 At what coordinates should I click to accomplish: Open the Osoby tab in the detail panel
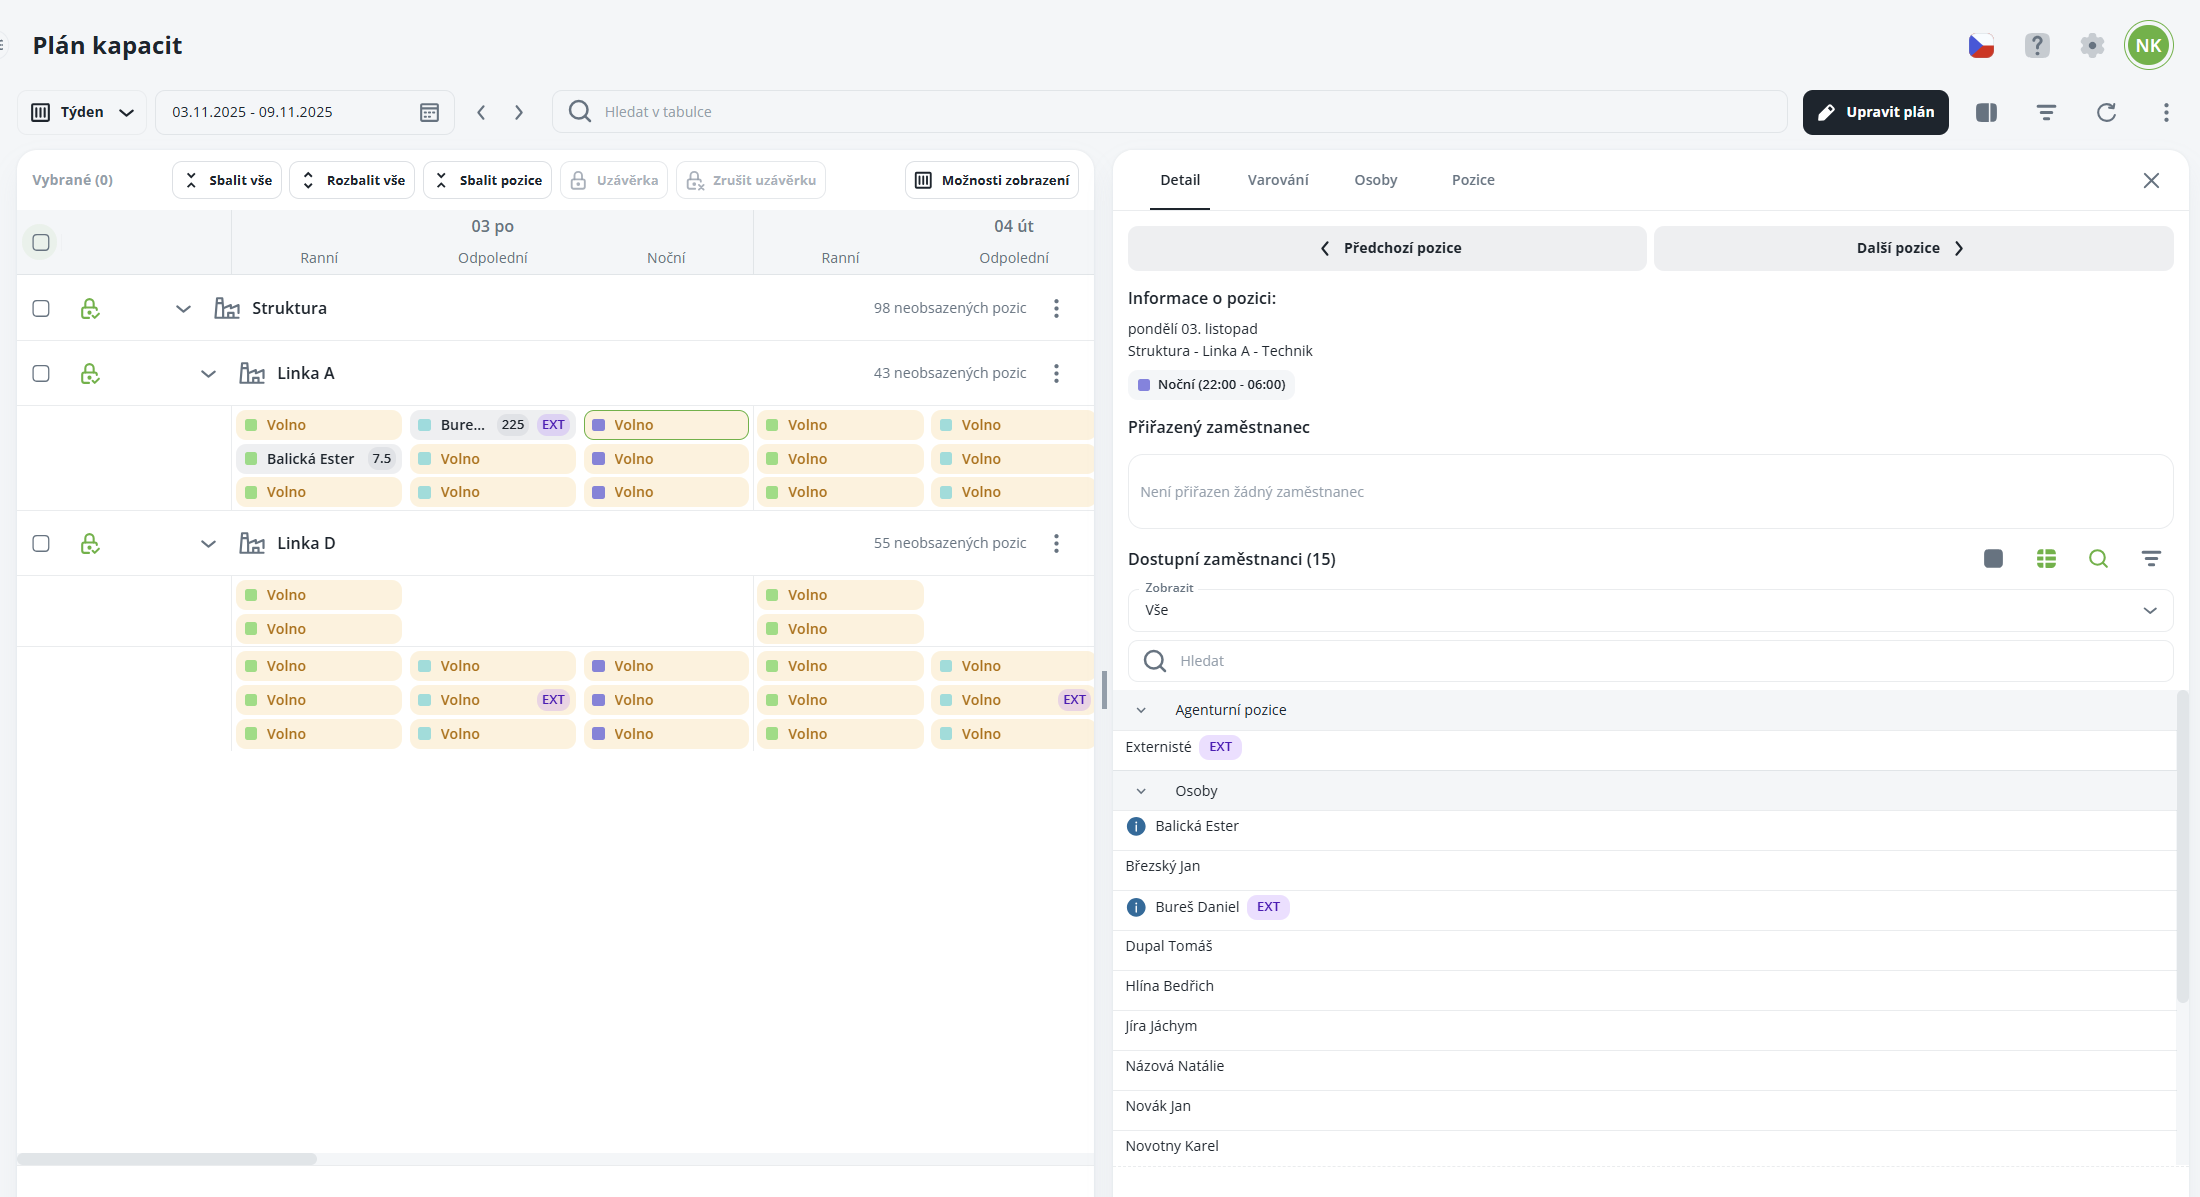[1375, 180]
